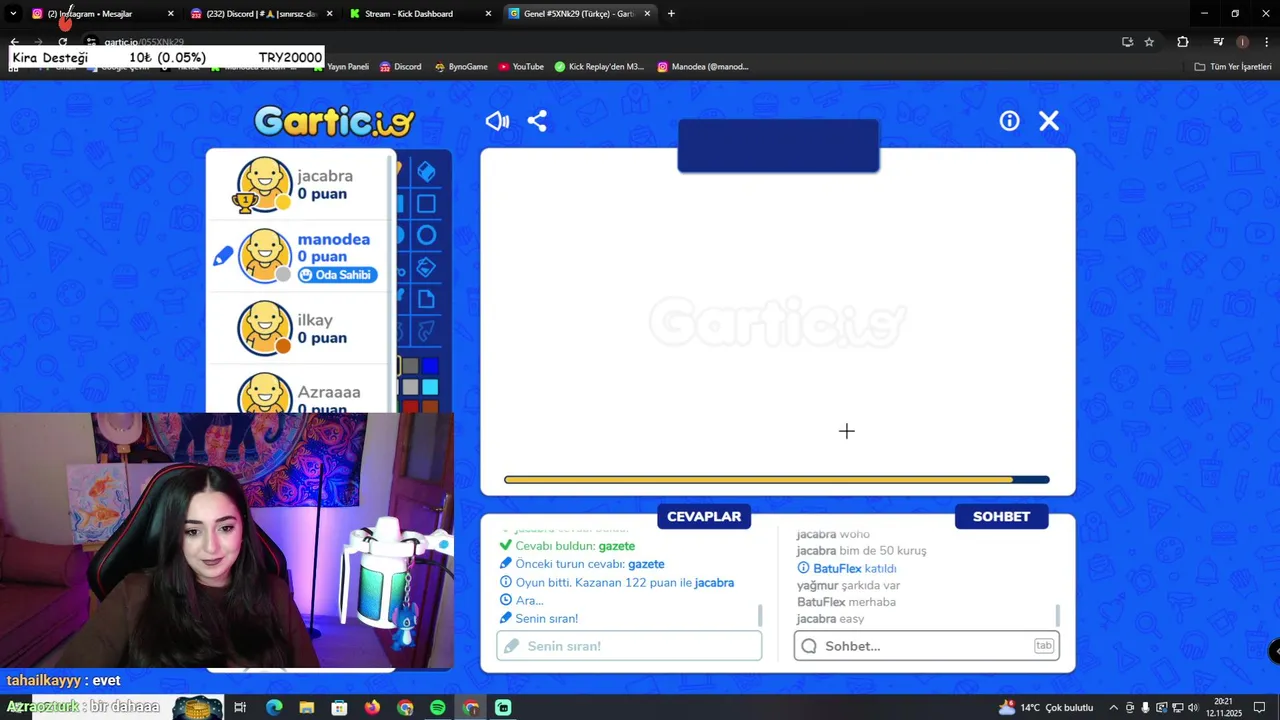The width and height of the screenshot is (1280, 720).
Task: Open the browser extensions puzzle icon
Action: (x=1183, y=42)
